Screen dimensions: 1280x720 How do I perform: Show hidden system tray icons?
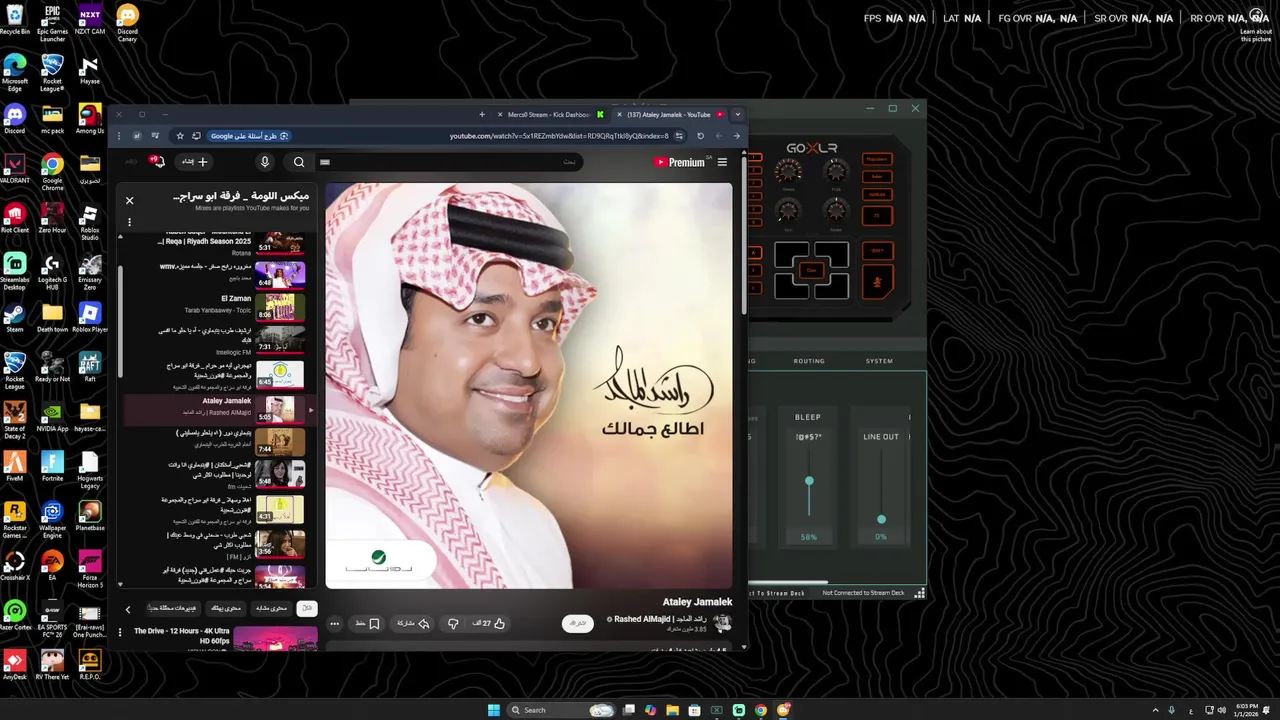click(x=1156, y=710)
